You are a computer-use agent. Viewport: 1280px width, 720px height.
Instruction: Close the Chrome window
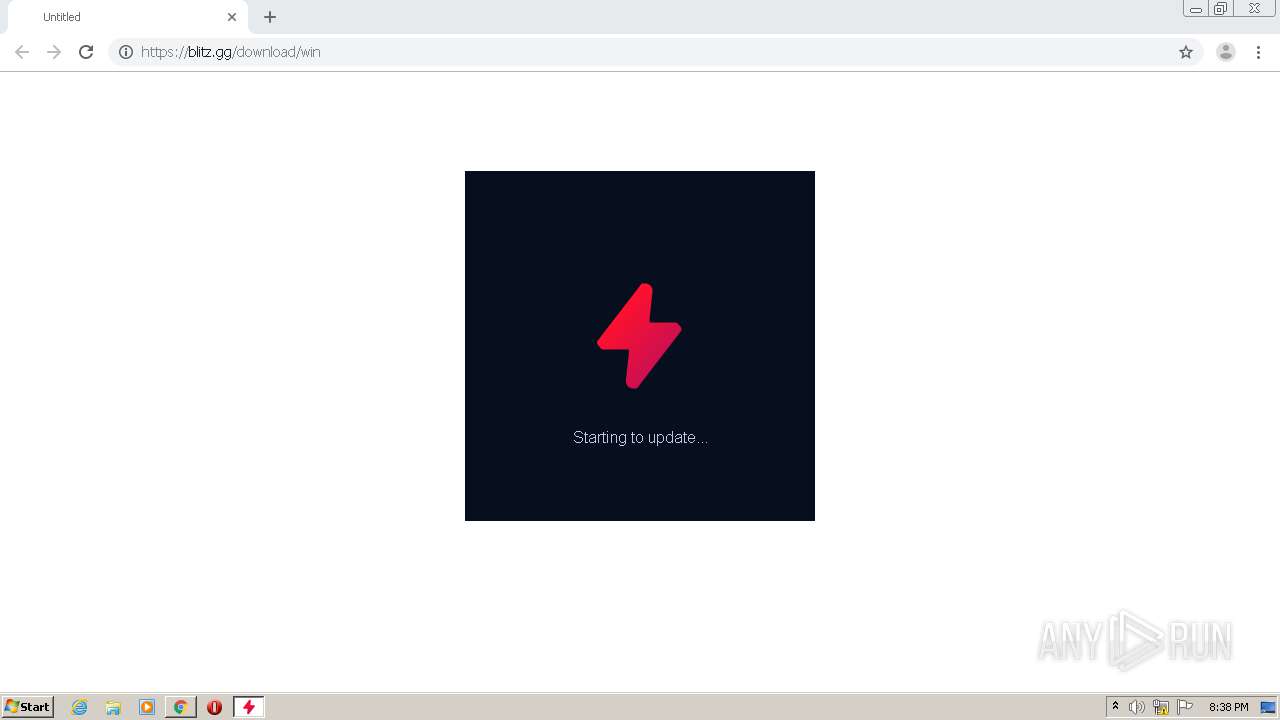[x=1254, y=9]
